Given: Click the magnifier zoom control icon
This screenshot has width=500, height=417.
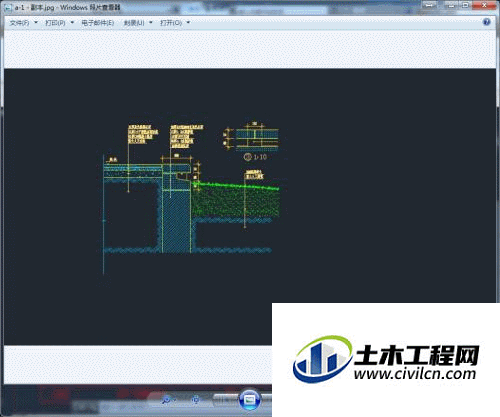Looking at the screenshot, I should (x=166, y=400).
